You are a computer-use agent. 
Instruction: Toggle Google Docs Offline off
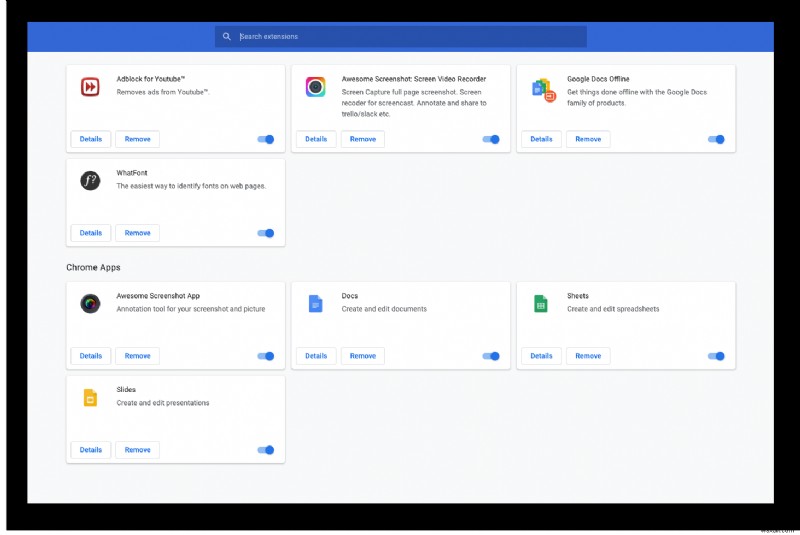[x=716, y=139]
